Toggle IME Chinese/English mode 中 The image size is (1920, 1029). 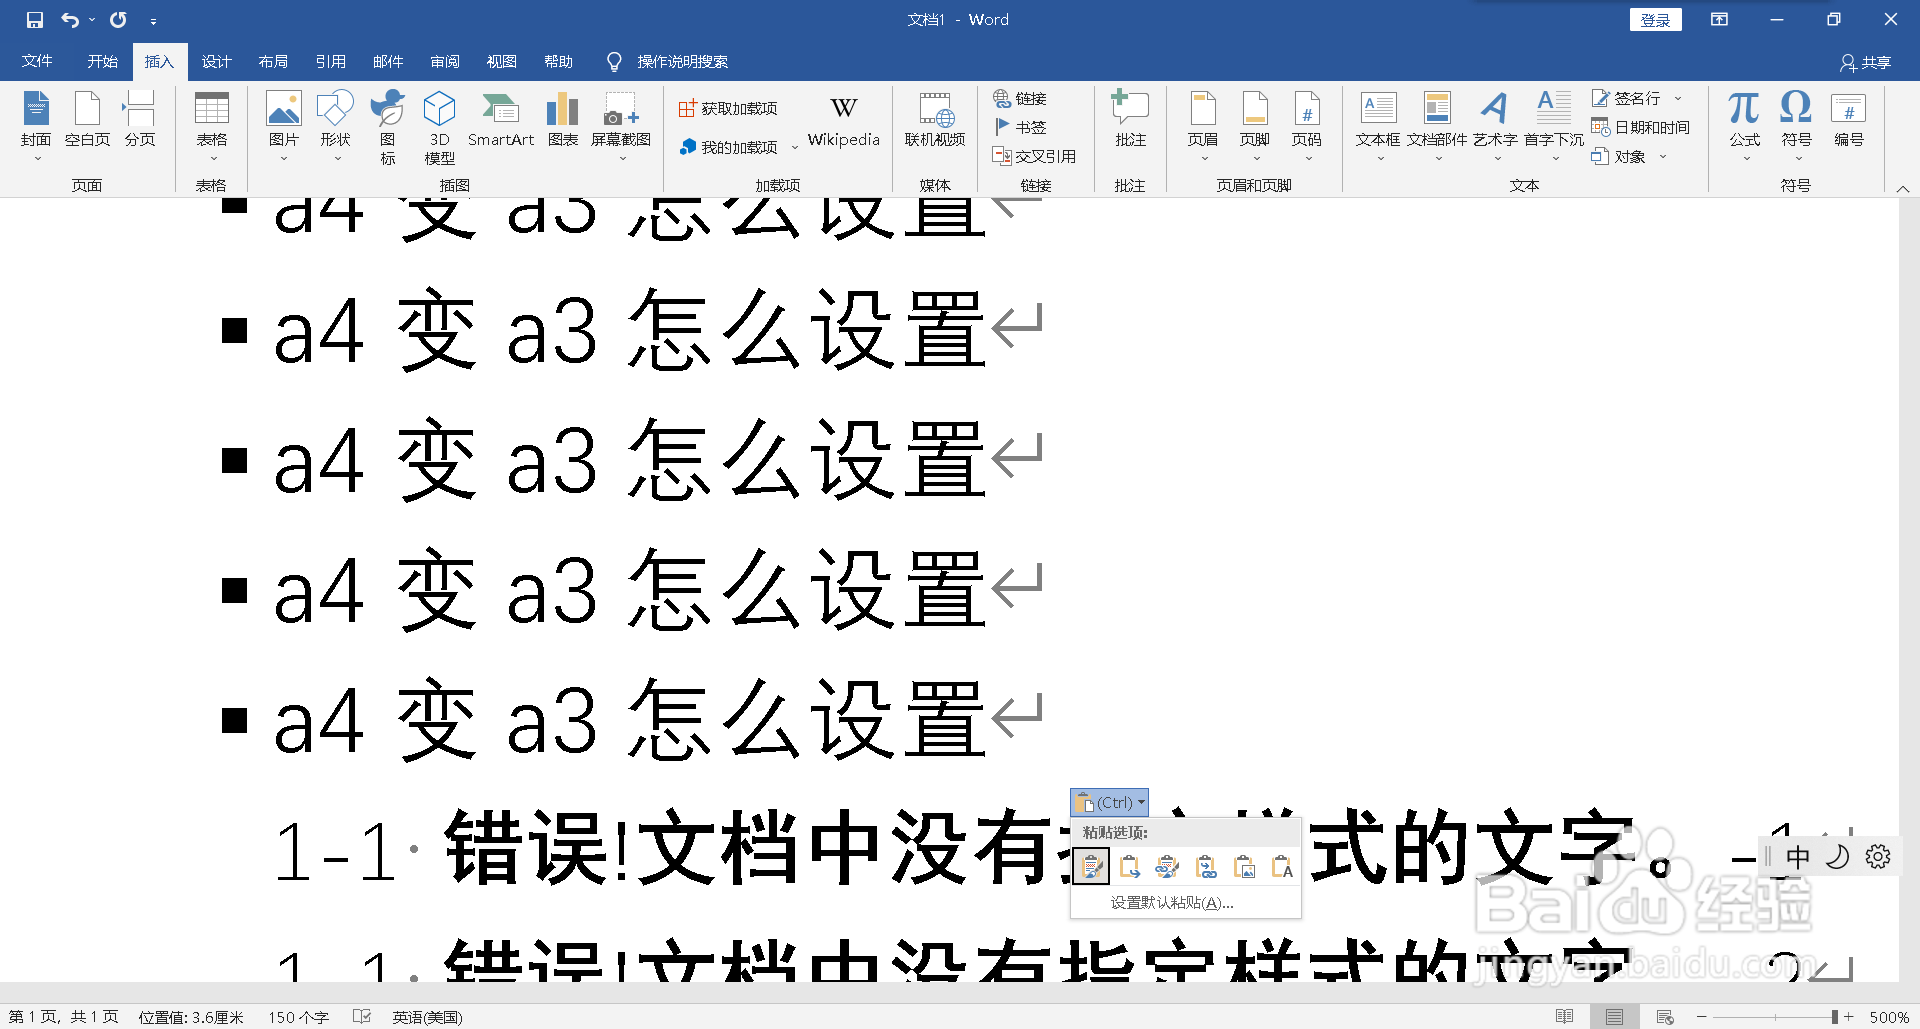1798,857
